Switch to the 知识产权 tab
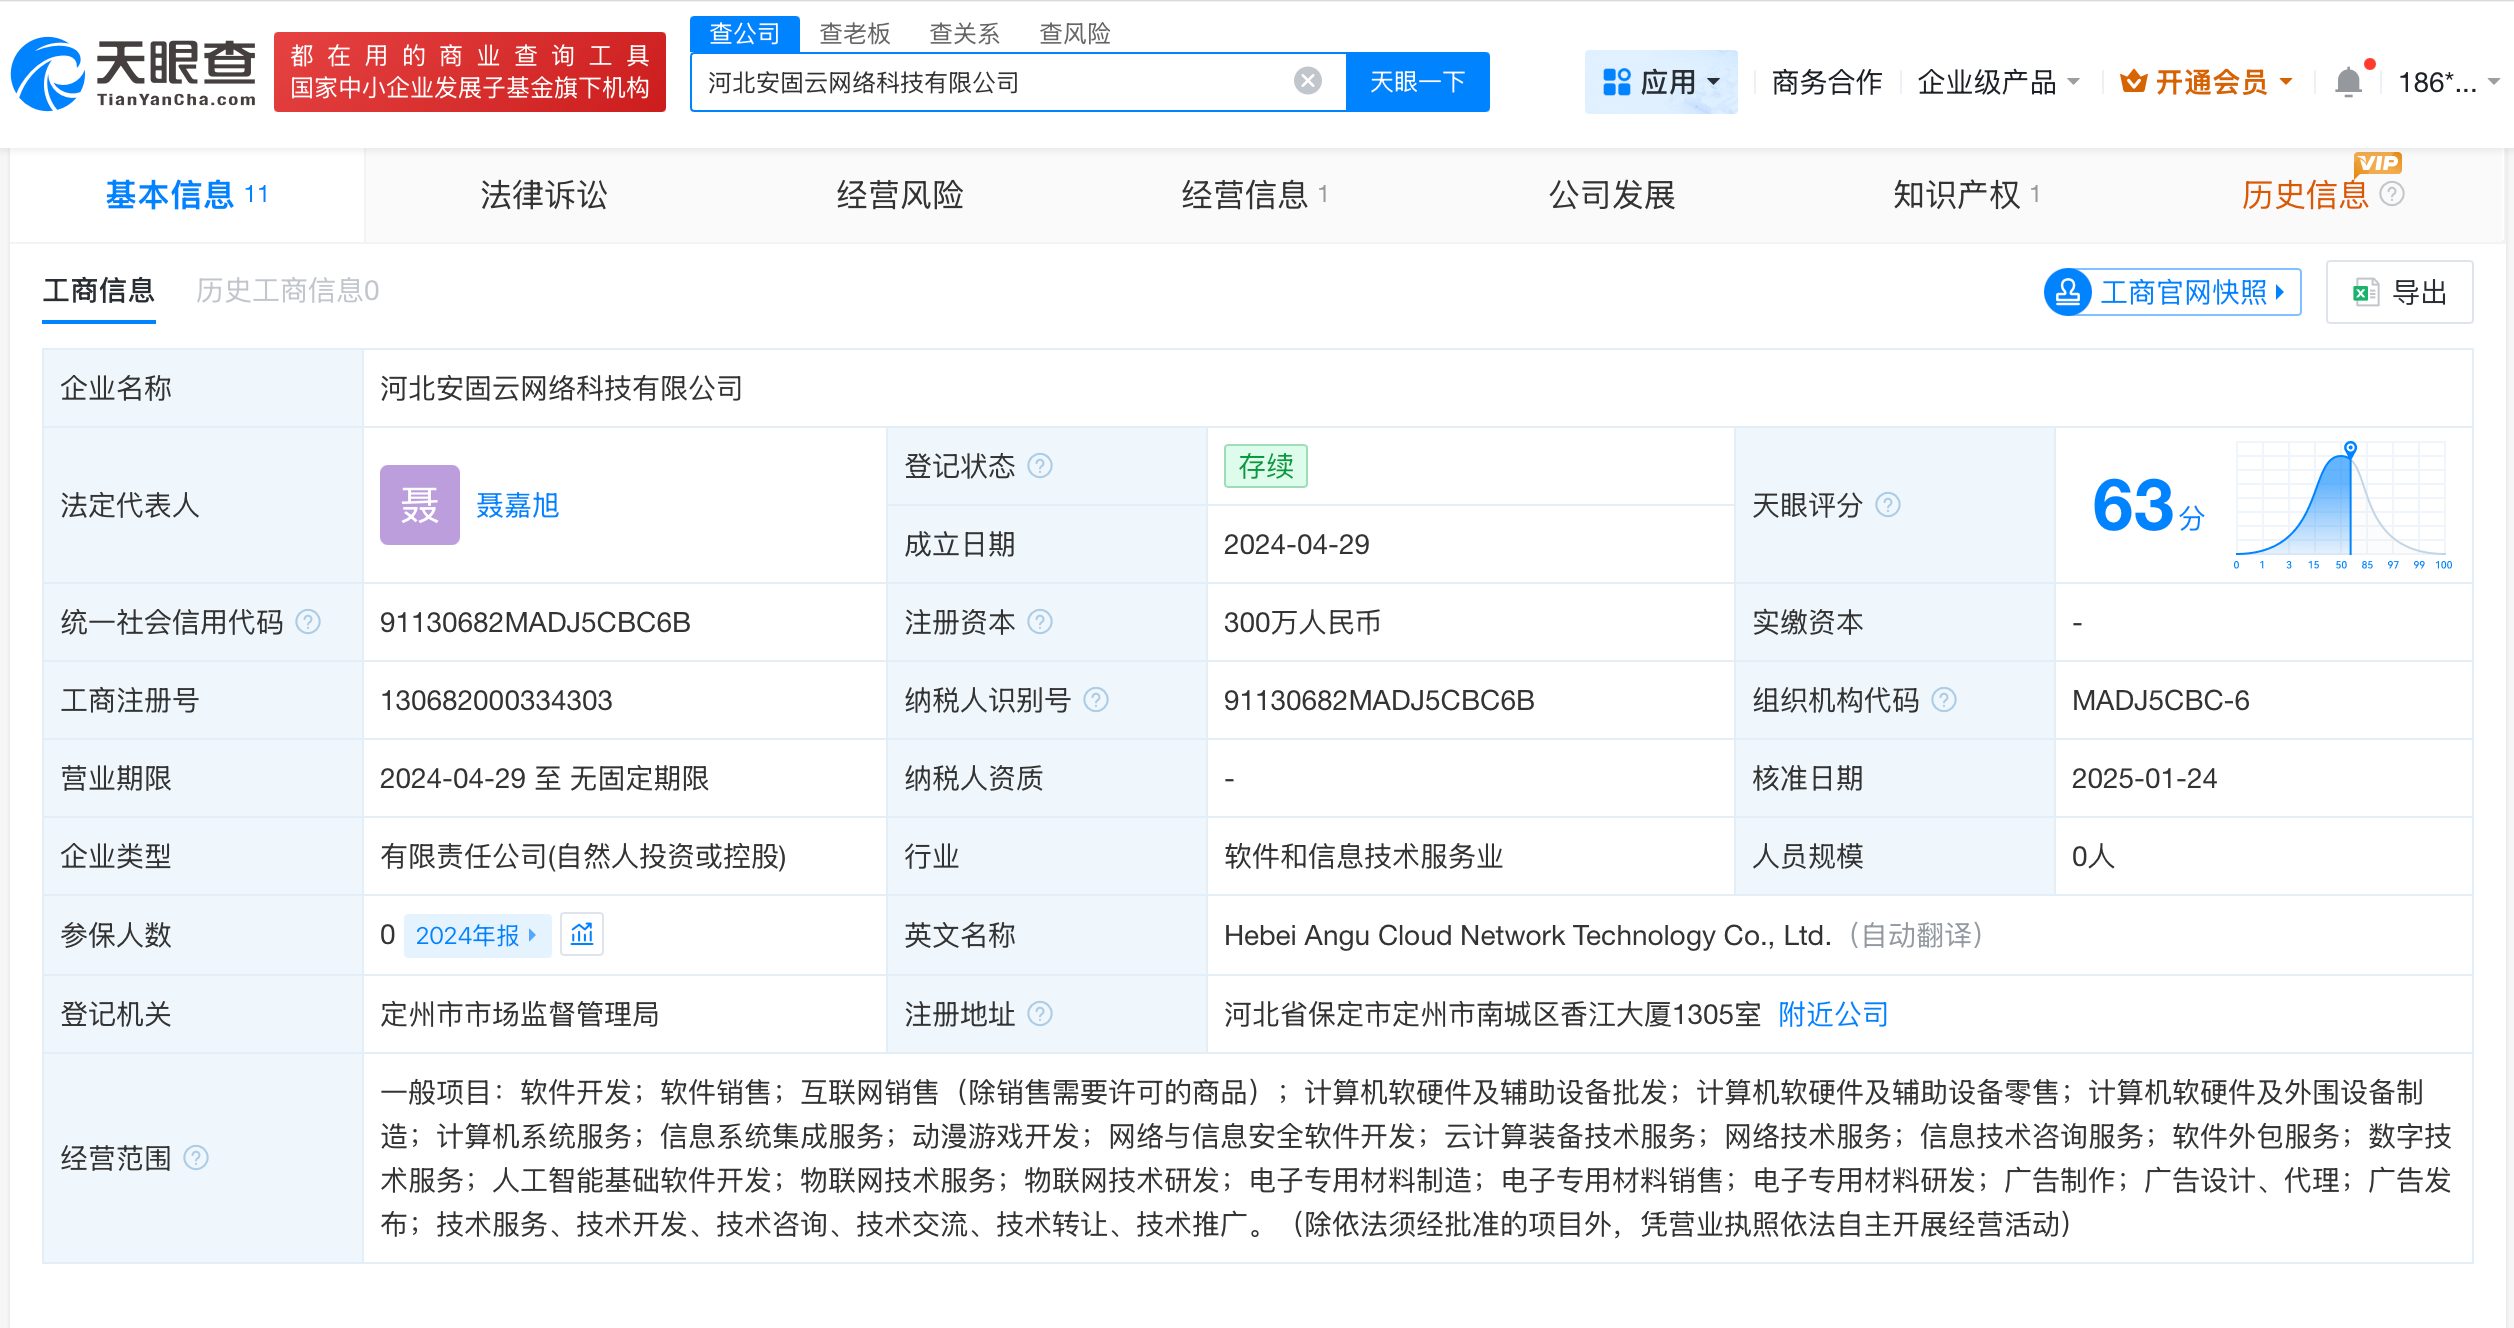The image size is (2514, 1328). [1957, 195]
